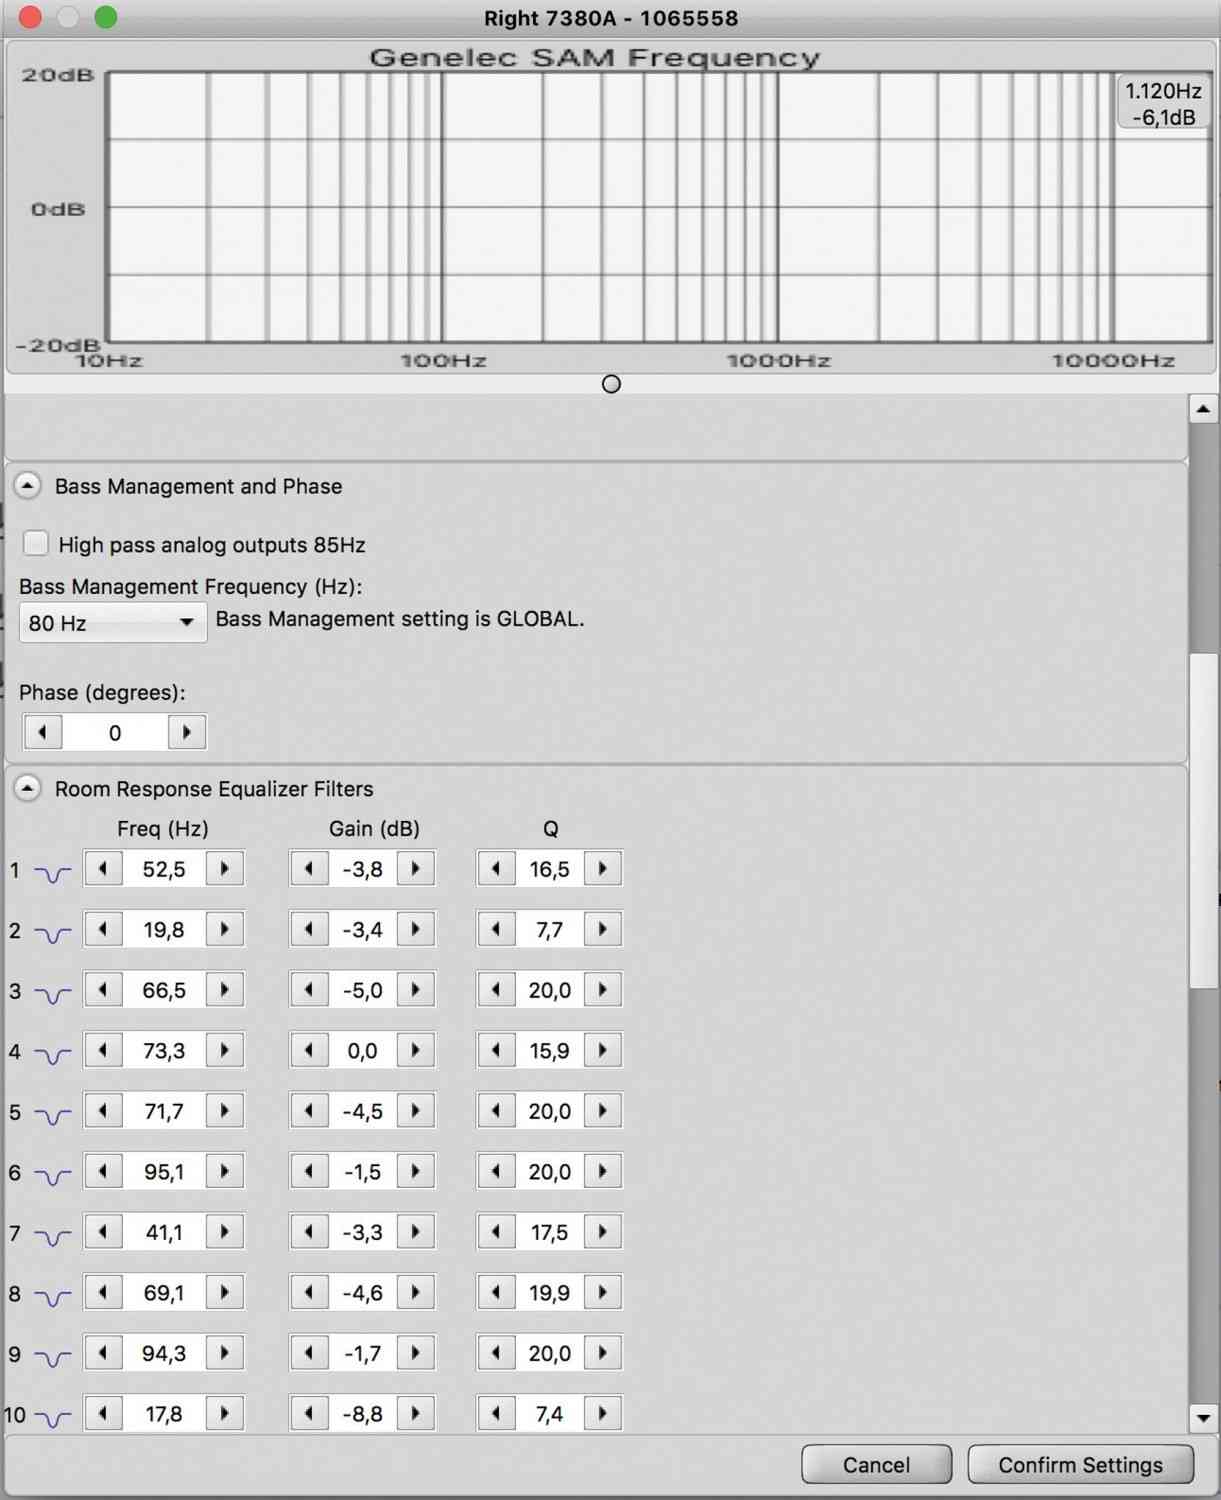Screen dimensions: 1221x1500
Task: Click notch filter type icon for filter 5
Action: tap(52, 1115)
